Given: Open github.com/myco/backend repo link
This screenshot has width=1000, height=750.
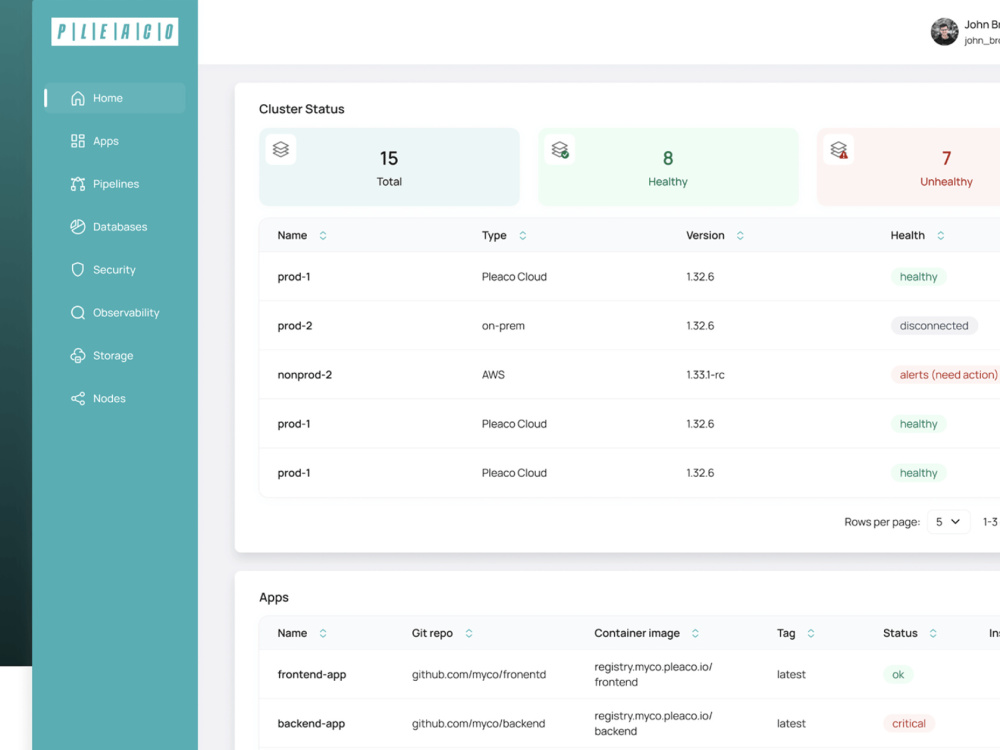Looking at the screenshot, I should coord(478,724).
